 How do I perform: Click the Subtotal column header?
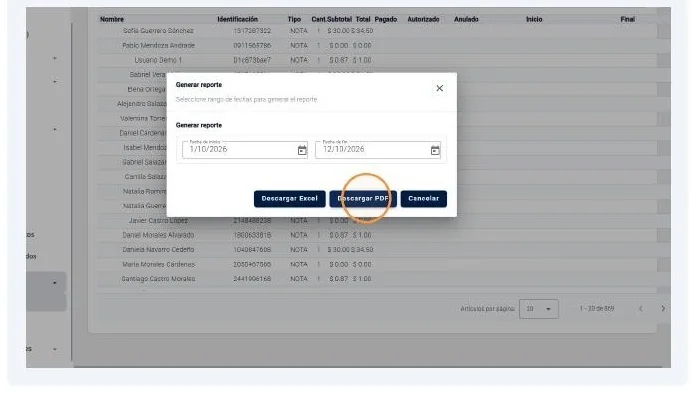pos(340,19)
